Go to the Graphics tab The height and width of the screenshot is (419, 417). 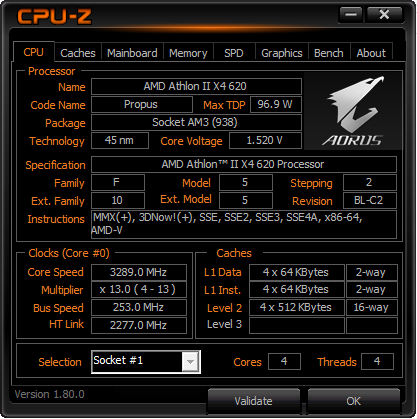click(x=282, y=53)
